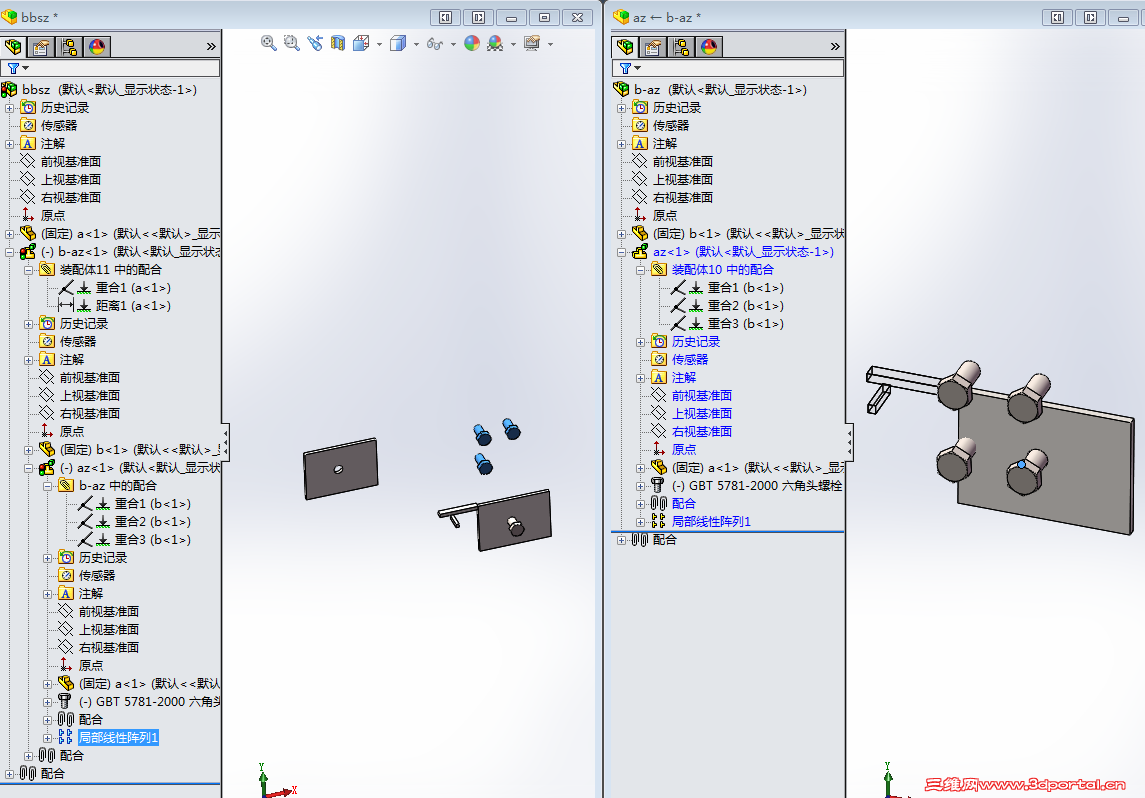Viewport: 1145px width, 798px height.
Task: Click the Edit Appearance color ball icon
Action: pos(472,43)
